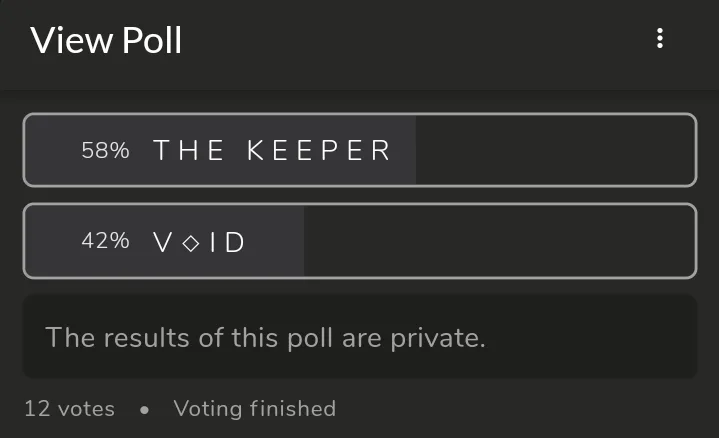Click the Voting finished status text
719x438 pixels.
[x=254, y=408]
